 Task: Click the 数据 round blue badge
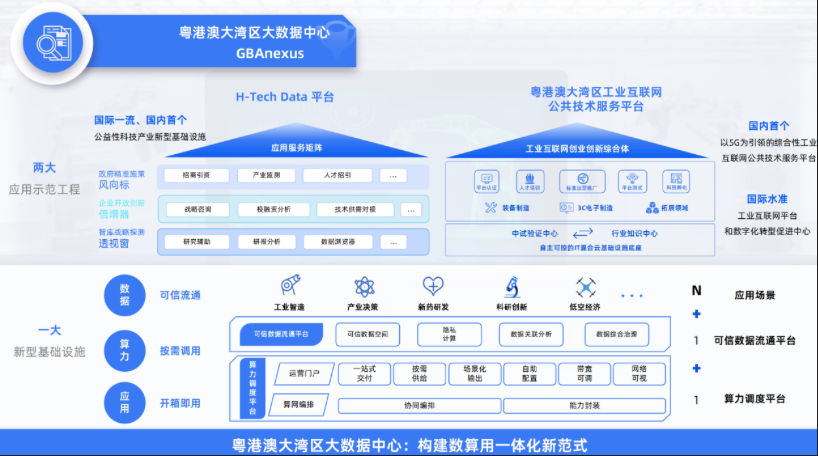(125, 295)
